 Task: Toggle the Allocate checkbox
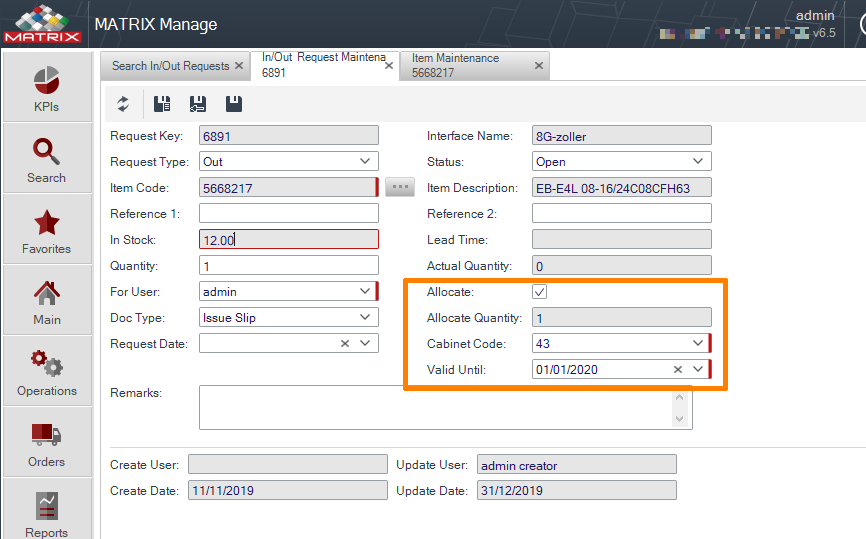540,292
